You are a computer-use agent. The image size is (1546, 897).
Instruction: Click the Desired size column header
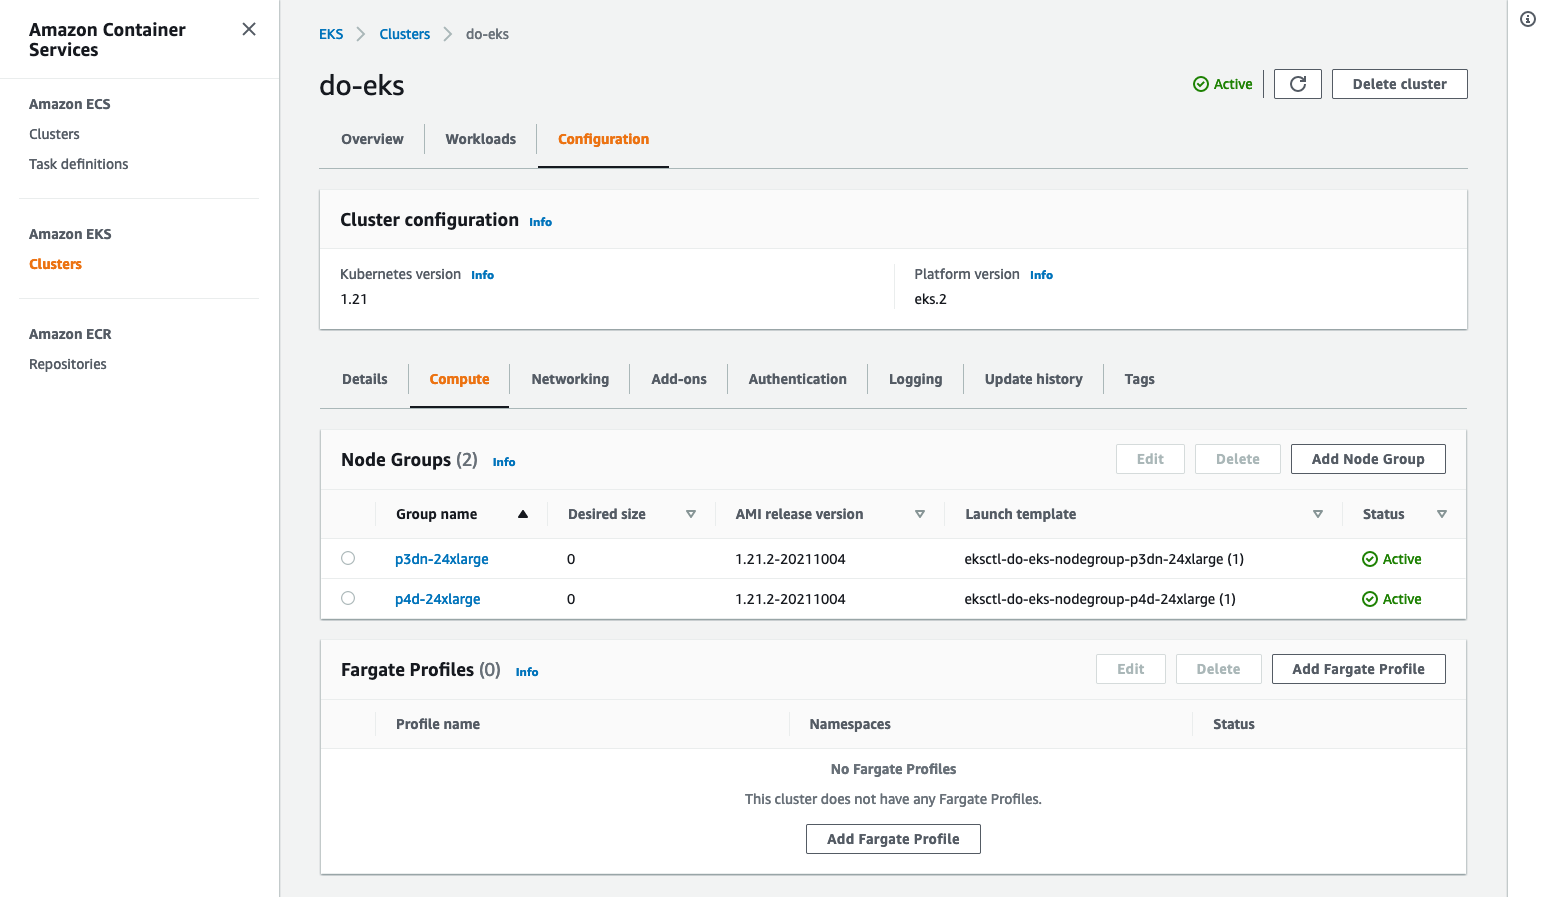pos(607,514)
